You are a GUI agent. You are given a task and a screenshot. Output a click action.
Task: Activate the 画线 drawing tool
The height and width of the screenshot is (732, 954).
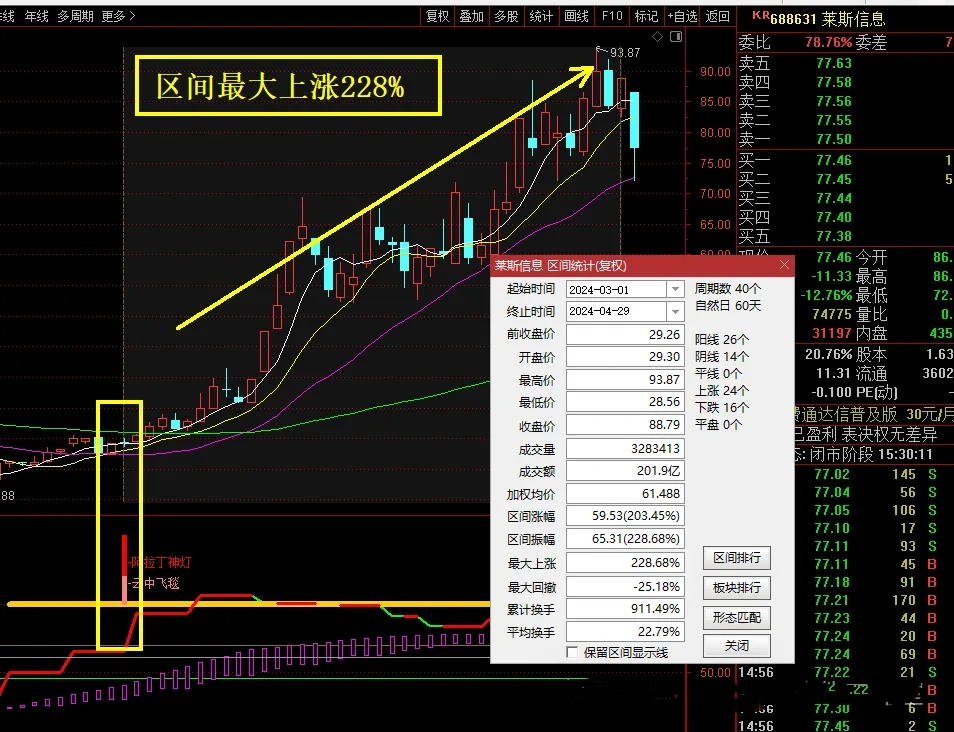pyautogui.click(x=576, y=16)
